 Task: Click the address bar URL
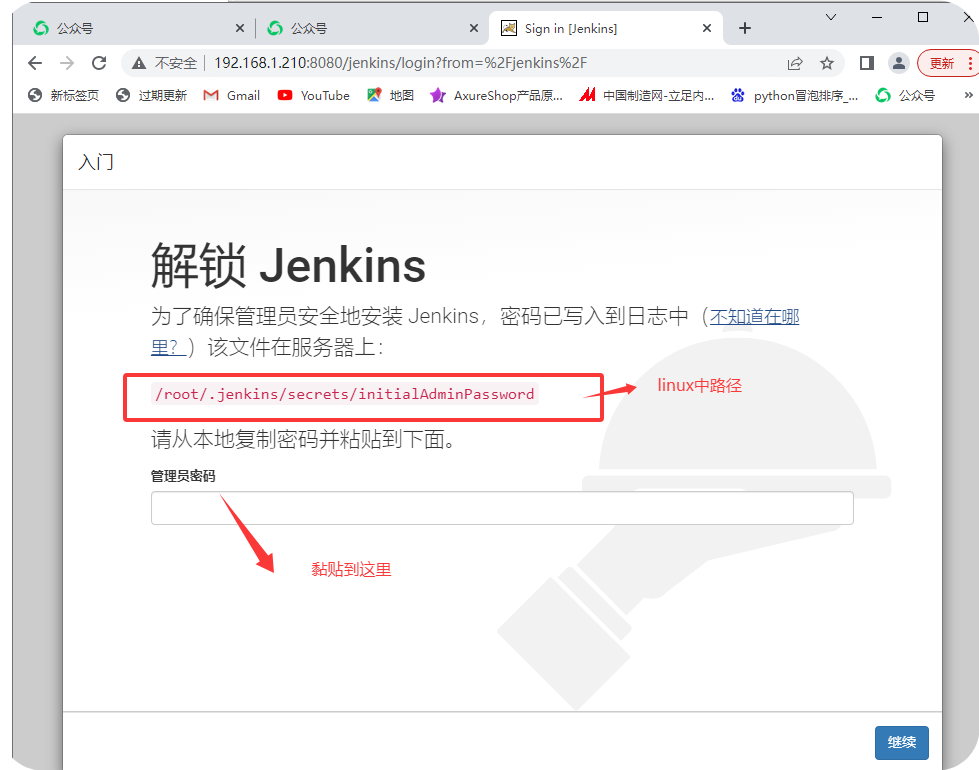[400, 63]
